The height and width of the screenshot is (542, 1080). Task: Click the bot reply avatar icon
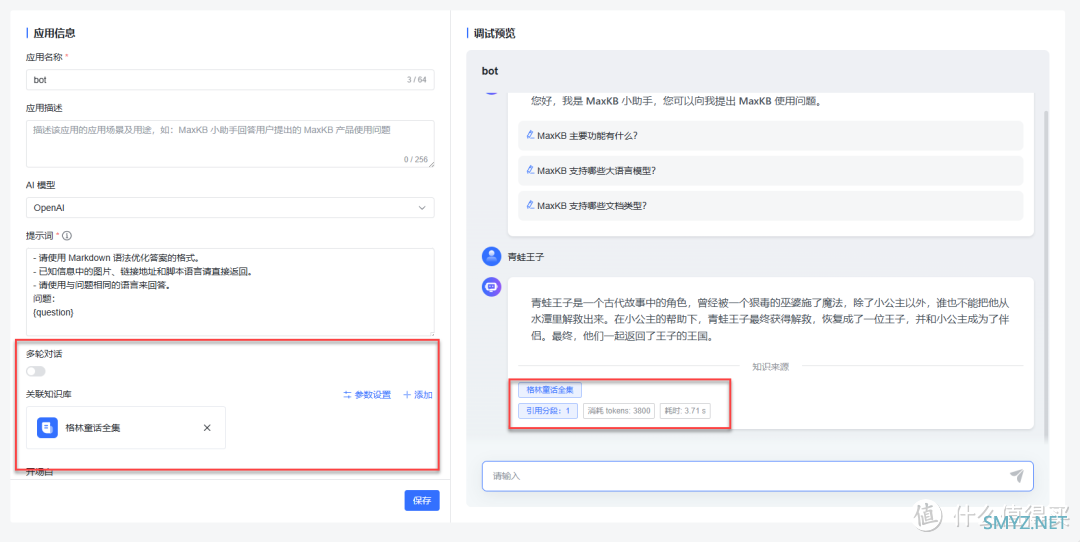[x=492, y=287]
